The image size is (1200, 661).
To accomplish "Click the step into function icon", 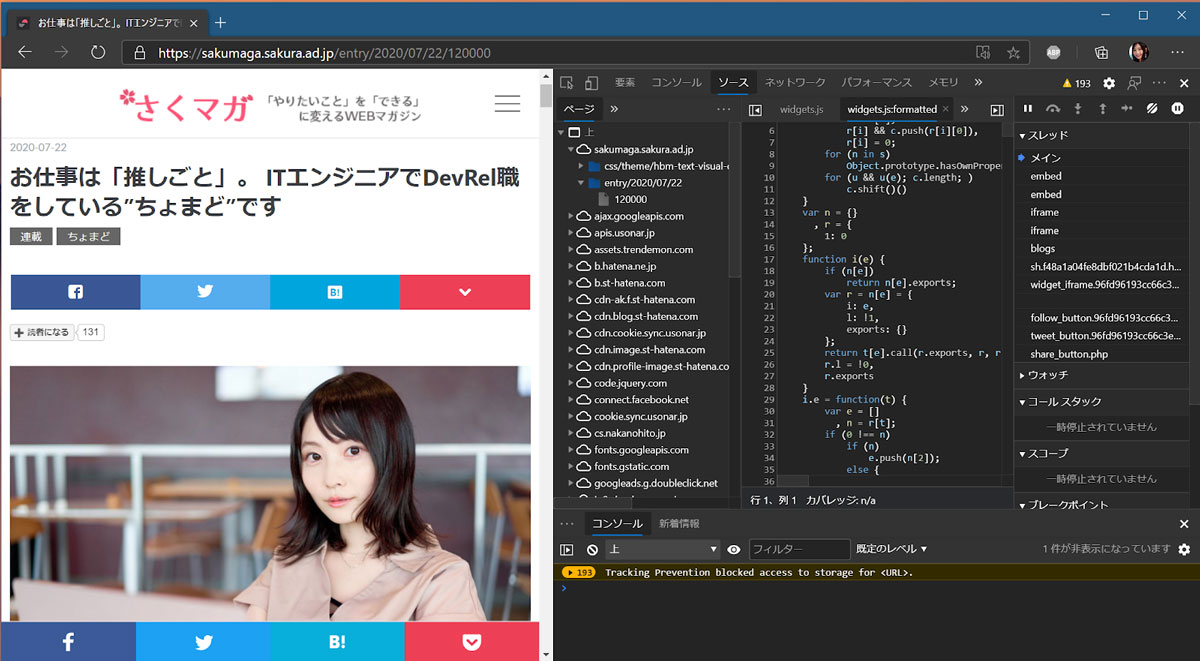I will (x=1078, y=108).
